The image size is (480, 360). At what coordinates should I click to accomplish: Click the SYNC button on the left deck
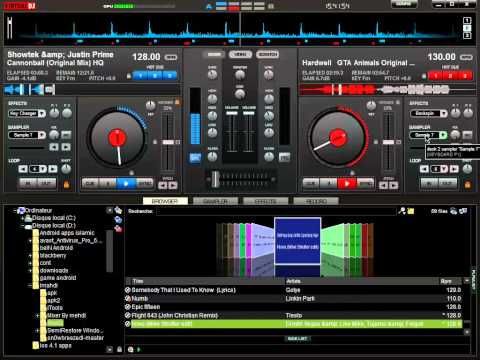pyautogui.click(x=145, y=184)
